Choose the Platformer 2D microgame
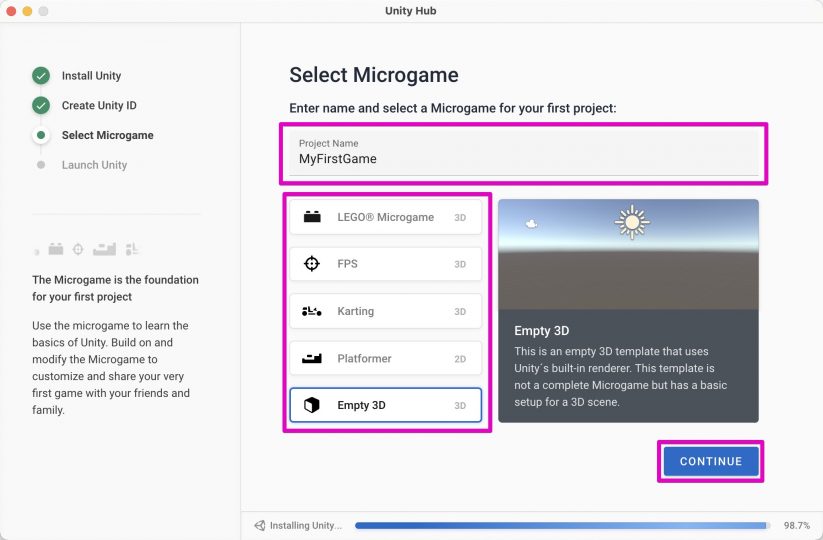Viewport: 823px width, 540px height. click(385, 358)
